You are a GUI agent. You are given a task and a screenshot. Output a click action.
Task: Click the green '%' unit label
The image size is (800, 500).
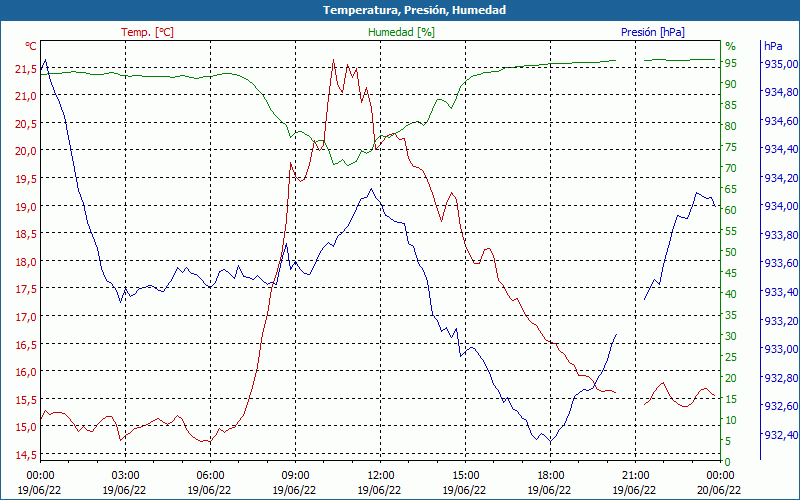click(731, 46)
